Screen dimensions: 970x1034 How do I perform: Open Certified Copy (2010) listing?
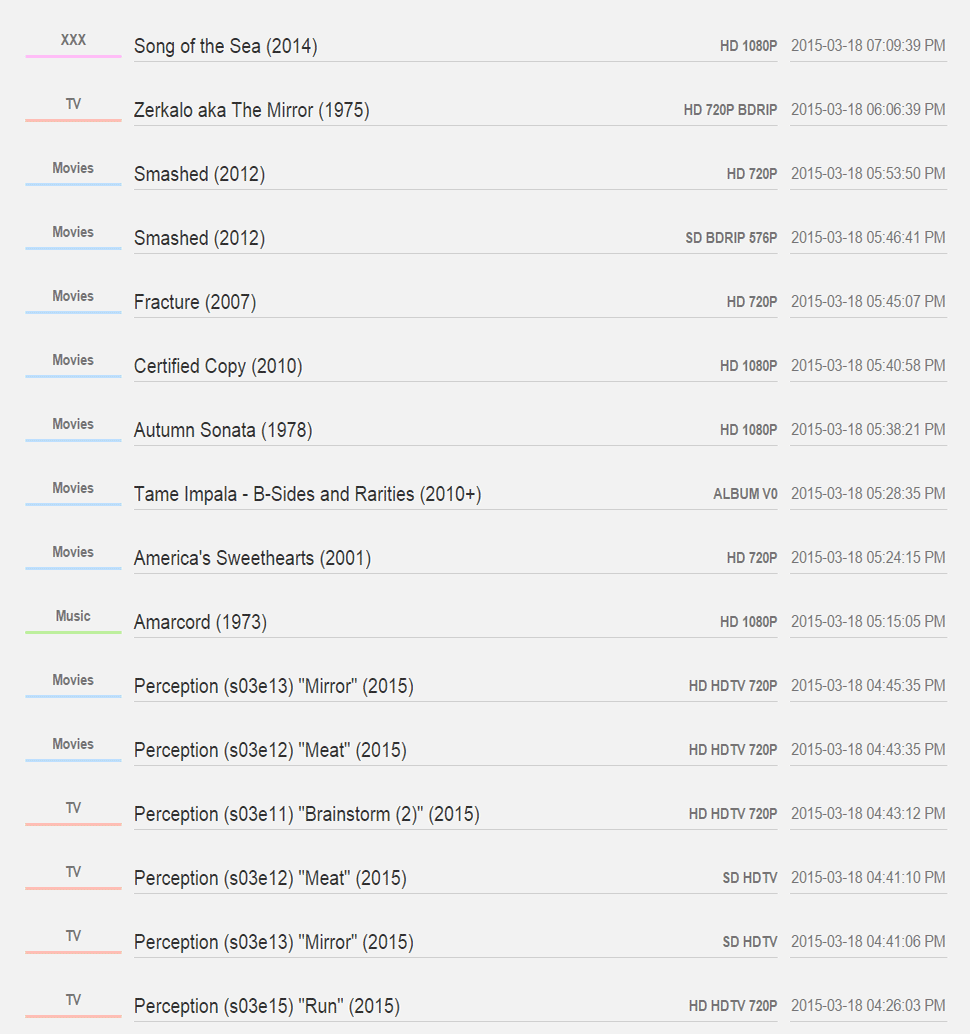coord(218,366)
